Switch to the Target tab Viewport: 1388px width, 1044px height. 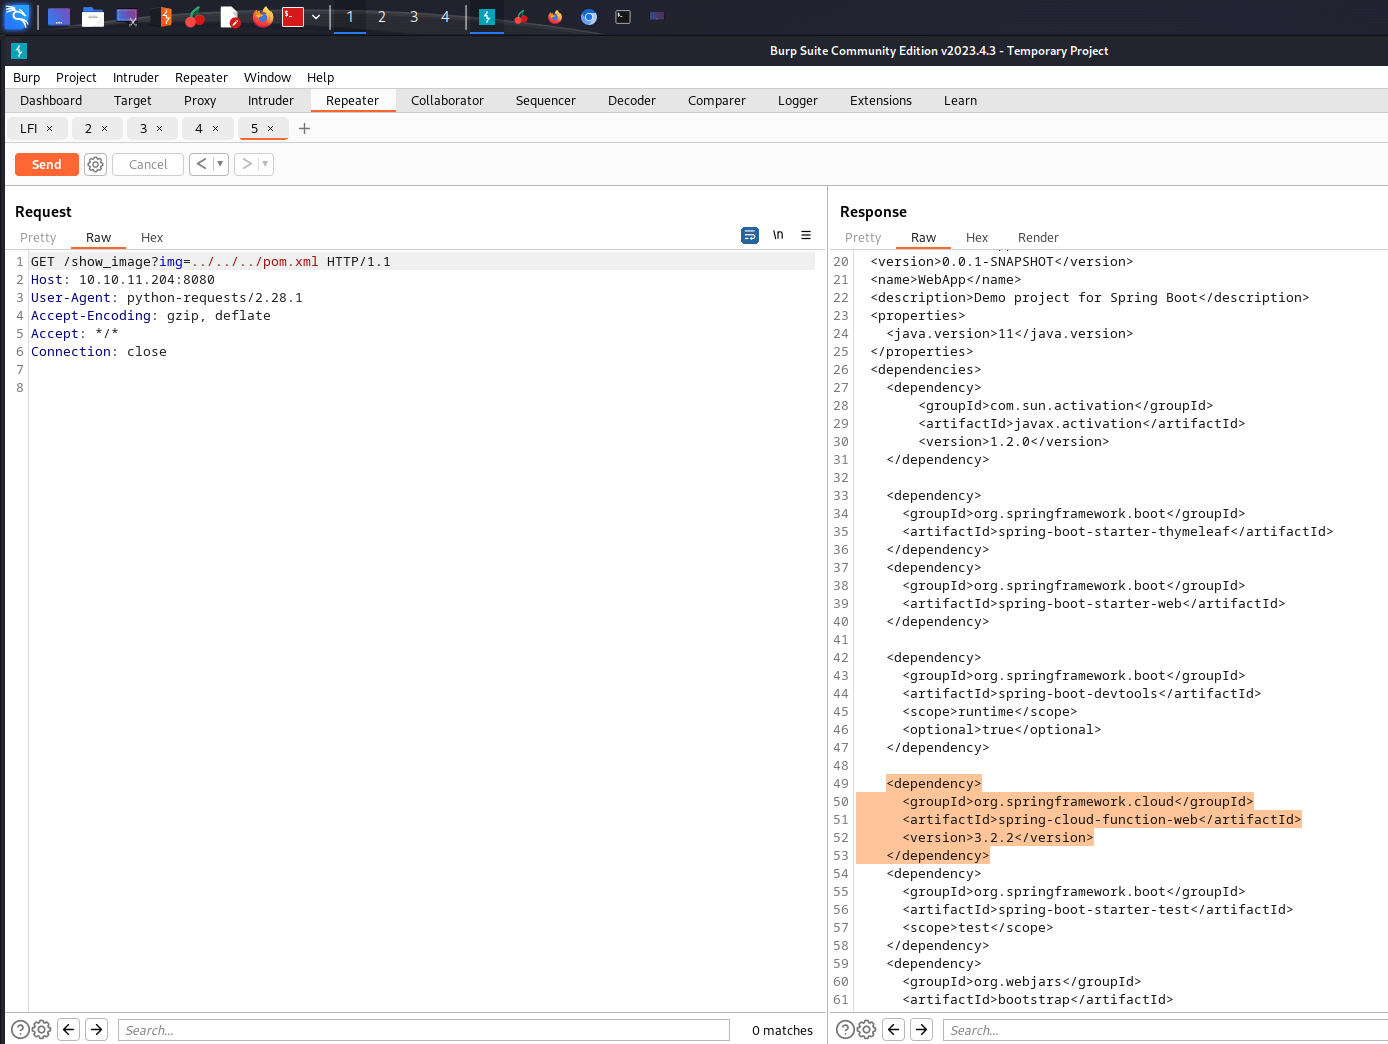(x=133, y=101)
